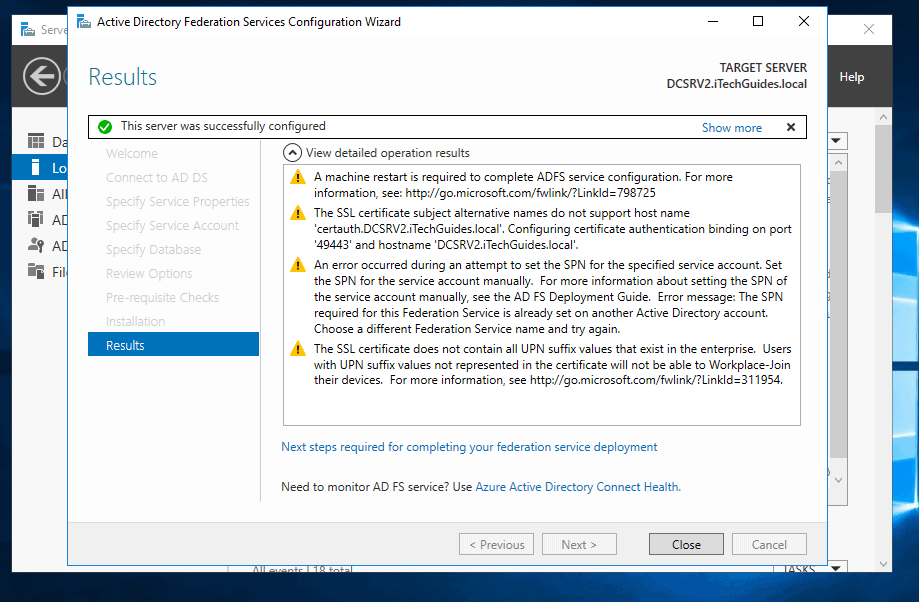
Task: Click the AD DS icon in Server Manager sidebar
Action: pyautogui.click(x=36, y=219)
